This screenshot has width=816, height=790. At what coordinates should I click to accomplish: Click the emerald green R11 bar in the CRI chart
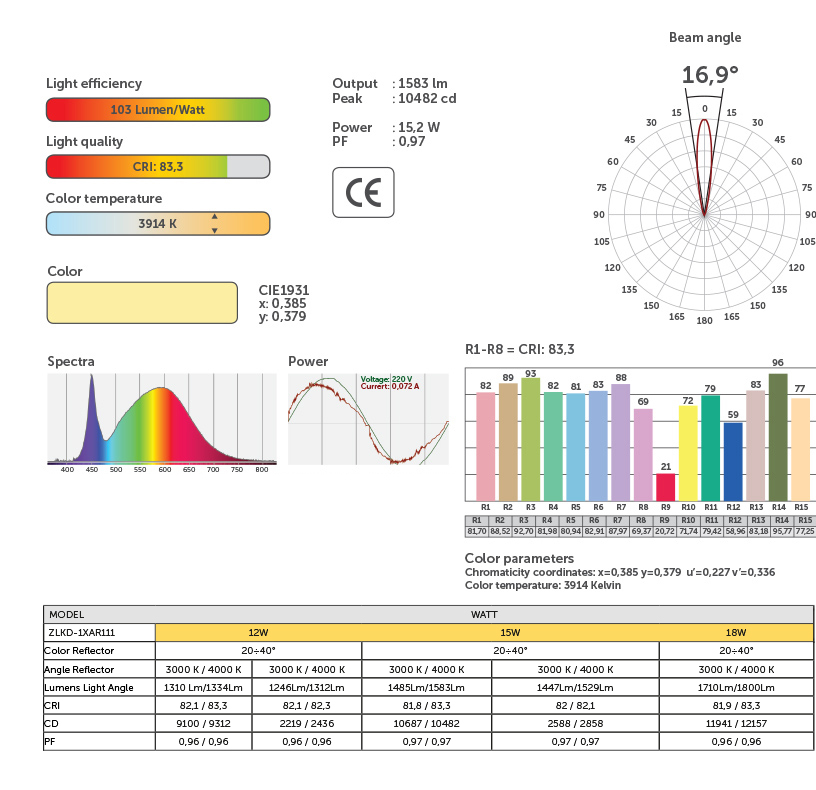pos(711,448)
